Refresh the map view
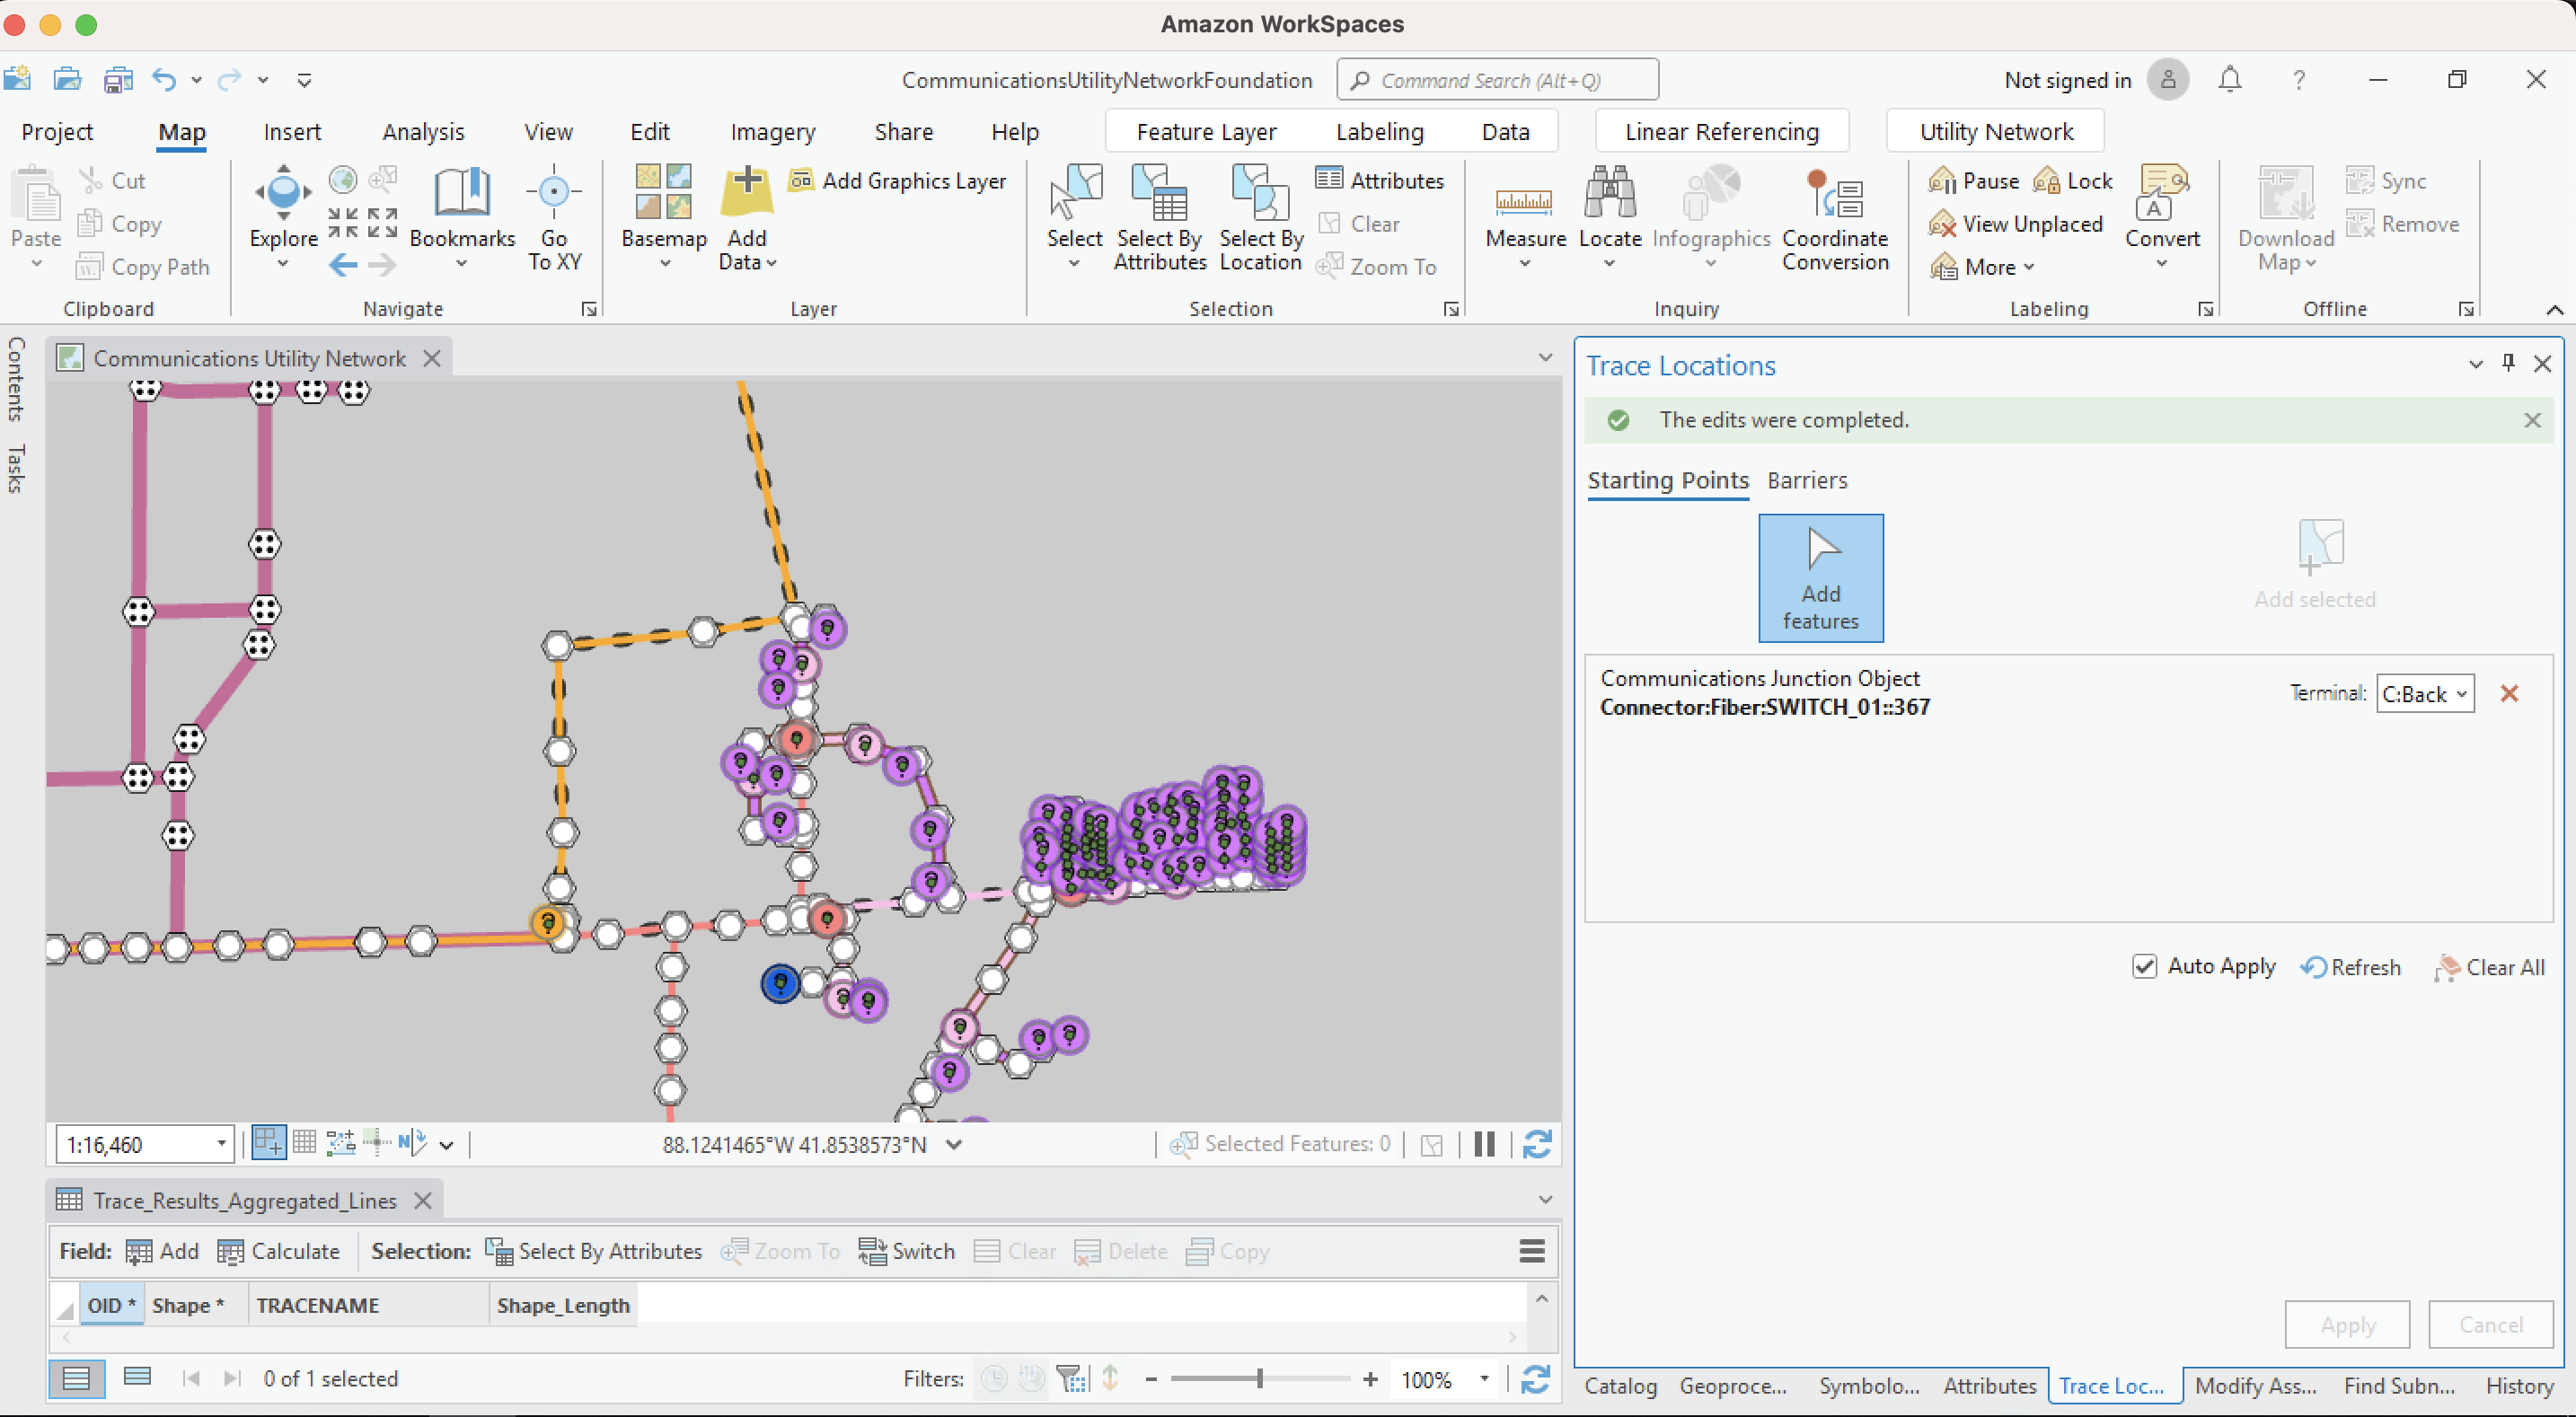This screenshot has width=2576, height=1417. coord(1537,1144)
